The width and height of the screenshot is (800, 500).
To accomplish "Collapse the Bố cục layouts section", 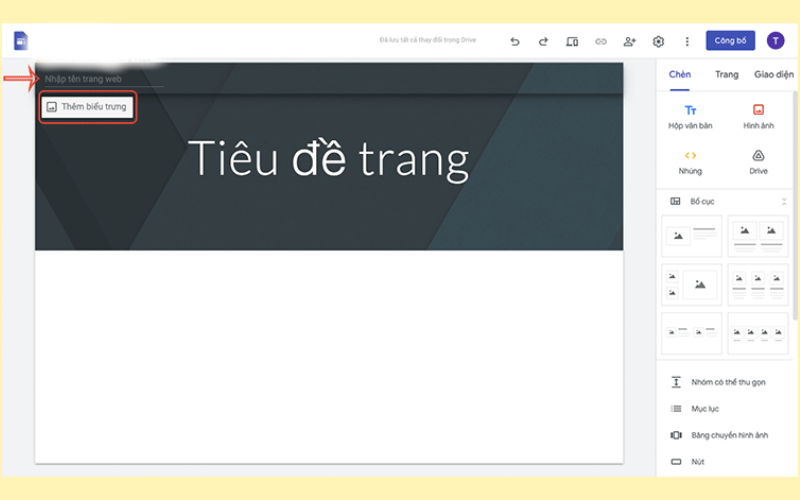I will click(x=783, y=201).
